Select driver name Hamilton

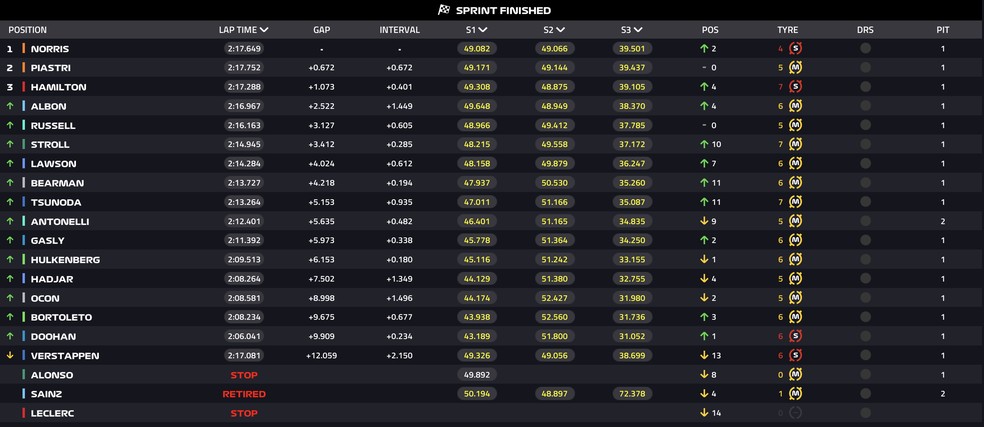coord(58,87)
